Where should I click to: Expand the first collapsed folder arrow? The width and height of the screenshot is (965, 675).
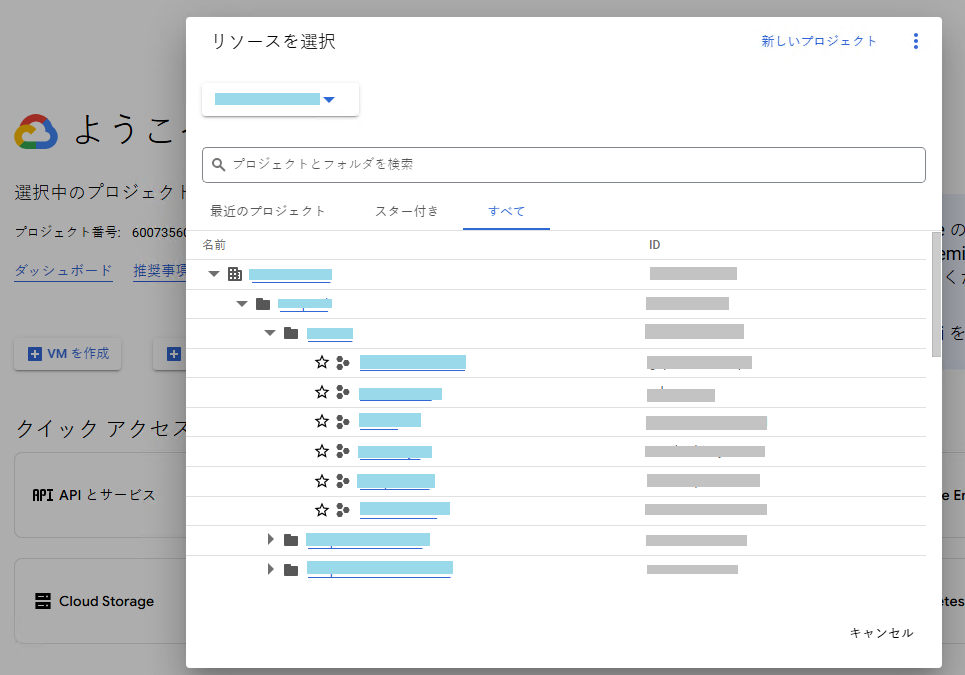coord(271,540)
